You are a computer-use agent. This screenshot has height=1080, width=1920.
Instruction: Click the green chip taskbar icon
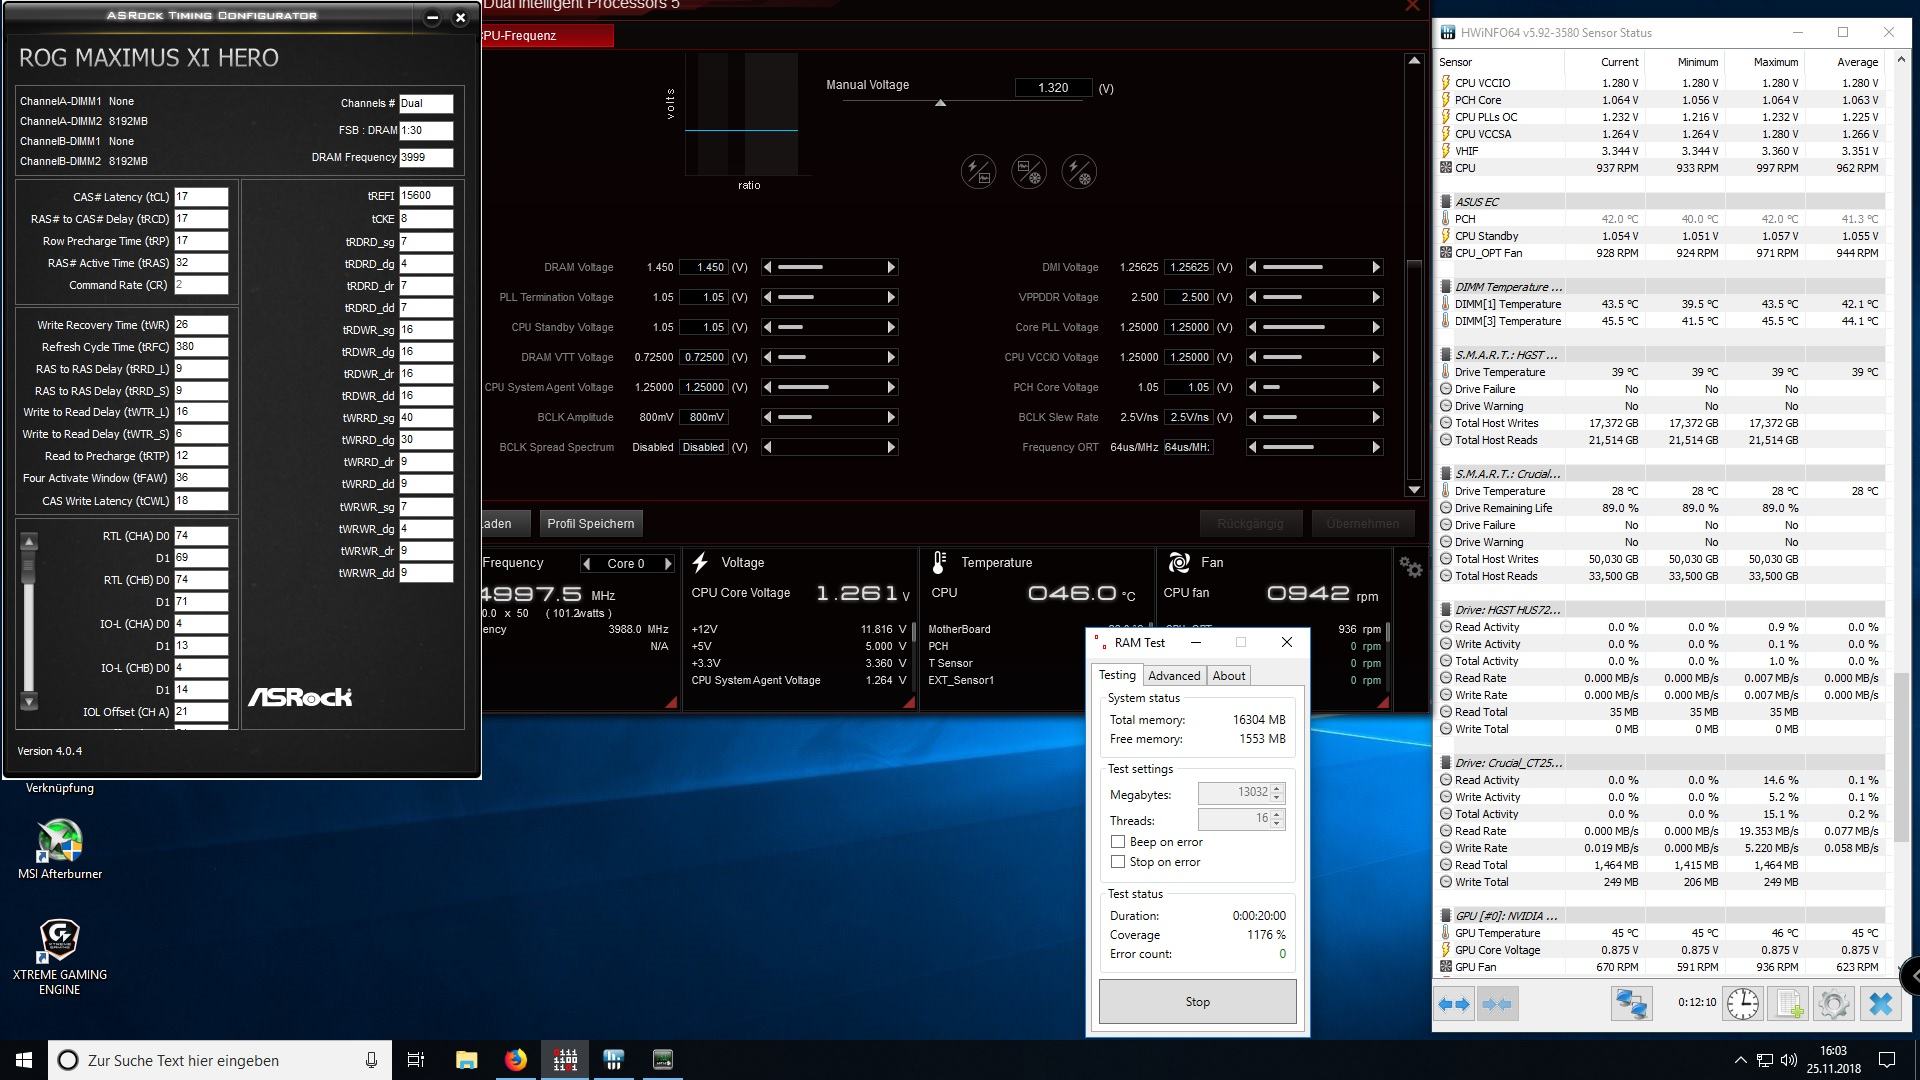click(x=663, y=1060)
